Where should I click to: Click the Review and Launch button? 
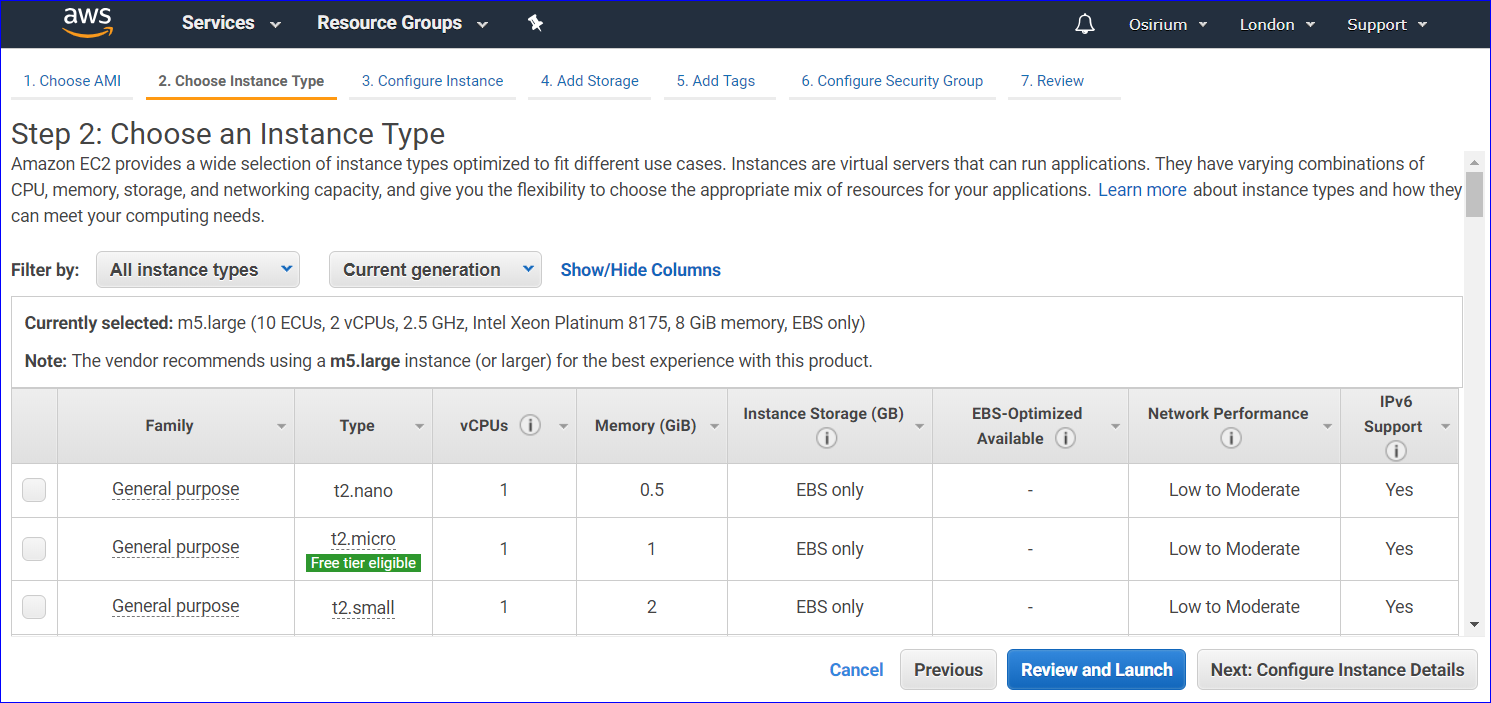coord(1096,669)
